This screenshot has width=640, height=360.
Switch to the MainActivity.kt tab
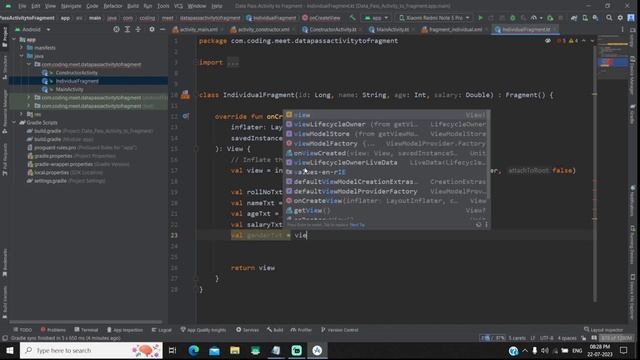[x=392, y=29]
